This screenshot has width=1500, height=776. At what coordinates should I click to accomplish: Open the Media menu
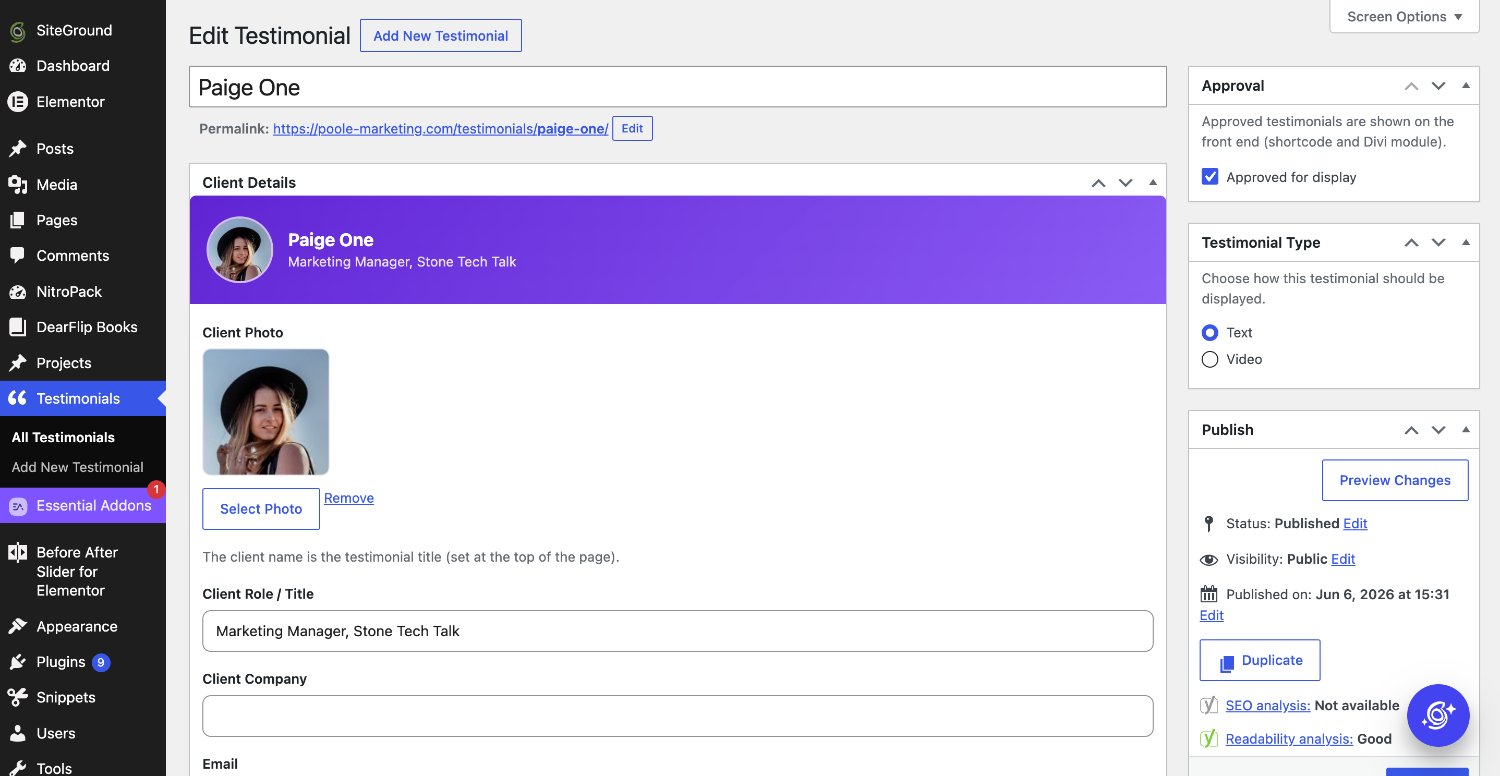click(x=57, y=185)
